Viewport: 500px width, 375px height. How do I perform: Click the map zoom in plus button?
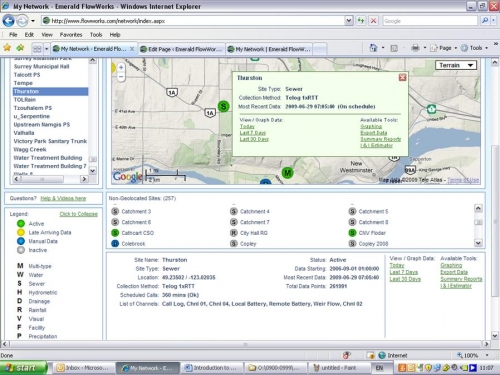pos(121,67)
